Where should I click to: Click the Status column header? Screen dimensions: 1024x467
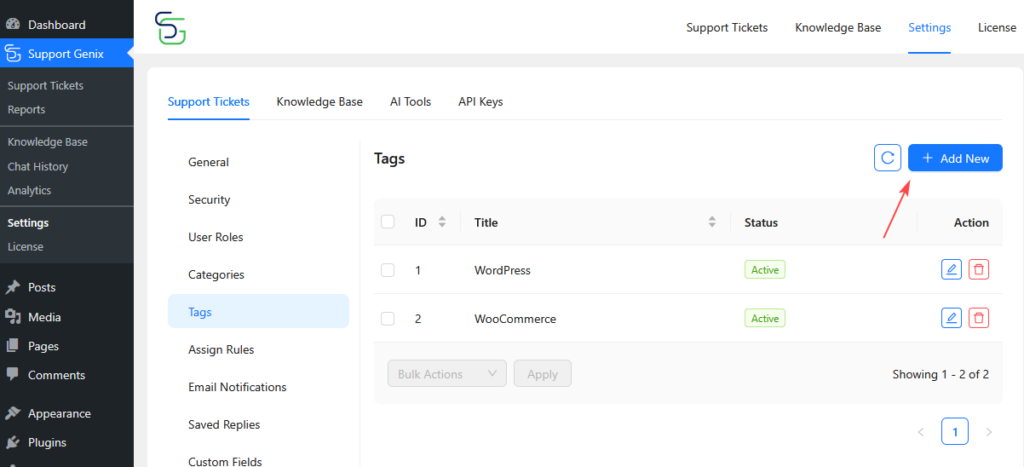761,222
